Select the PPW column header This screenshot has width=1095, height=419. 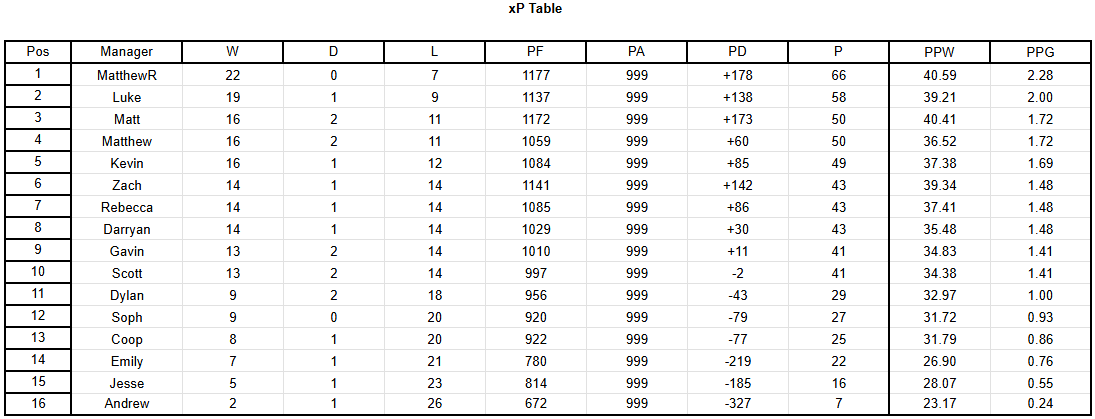pos(939,52)
